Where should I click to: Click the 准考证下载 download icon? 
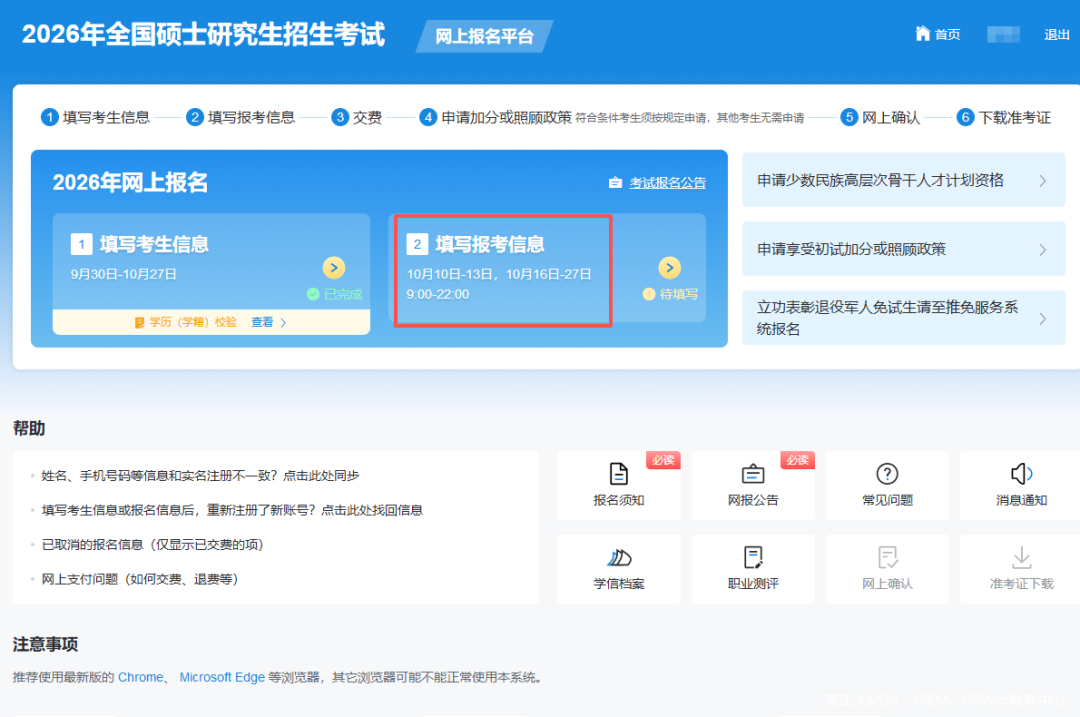(1021, 557)
